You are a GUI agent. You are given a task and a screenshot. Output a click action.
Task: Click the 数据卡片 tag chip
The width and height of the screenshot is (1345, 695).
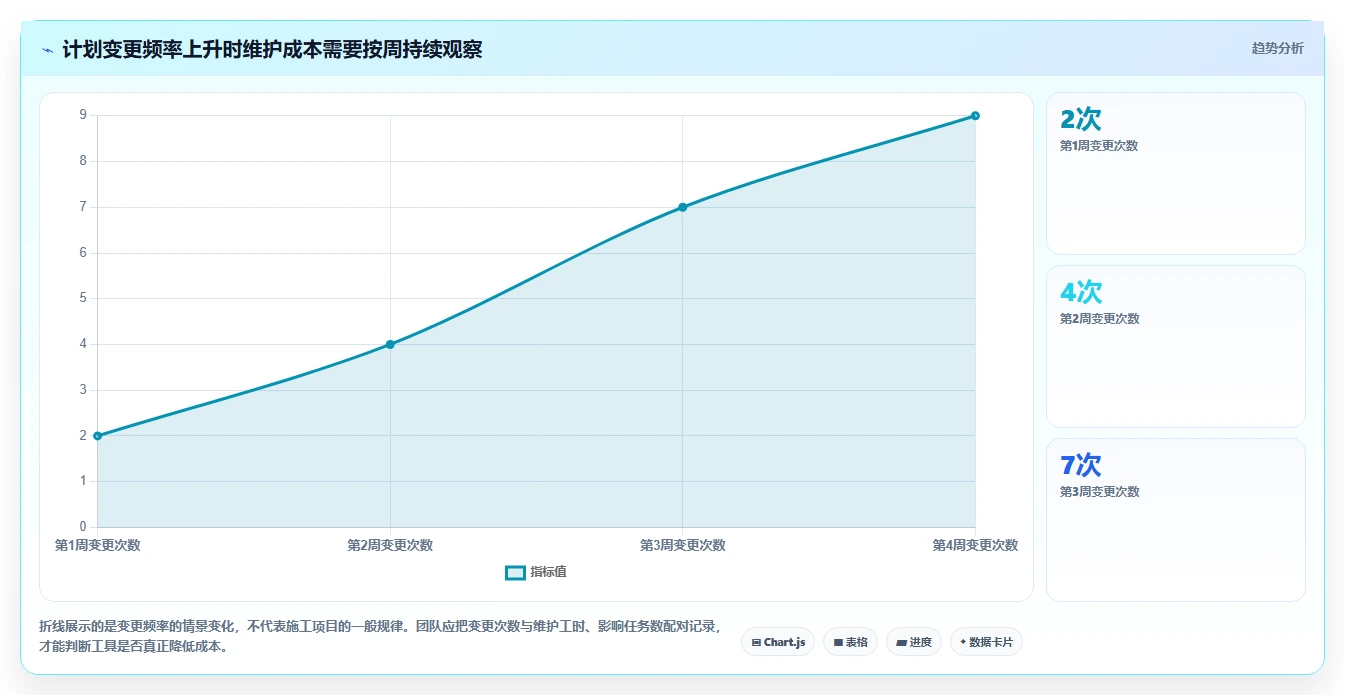pos(986,642)
